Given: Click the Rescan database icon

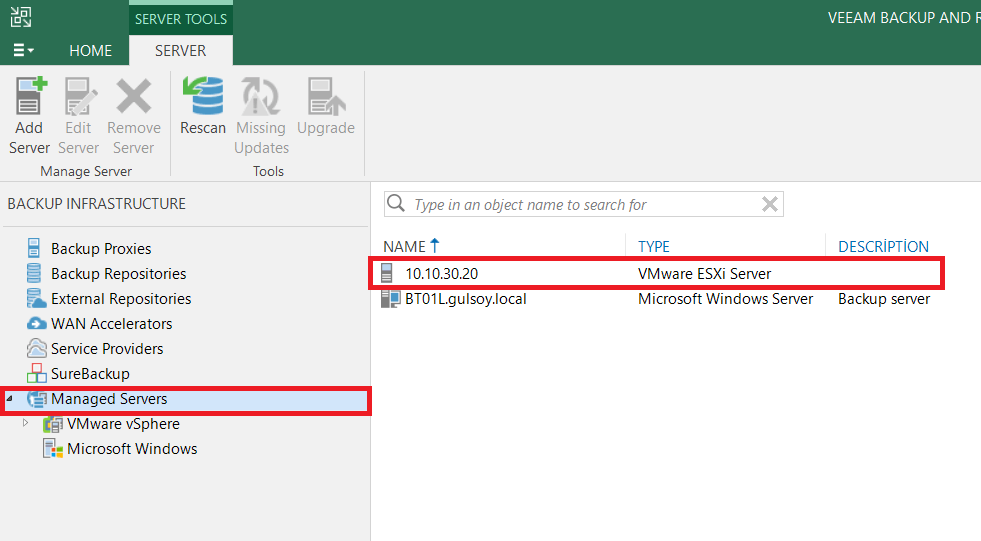Looking at the screenshot, I should [203, 98].
